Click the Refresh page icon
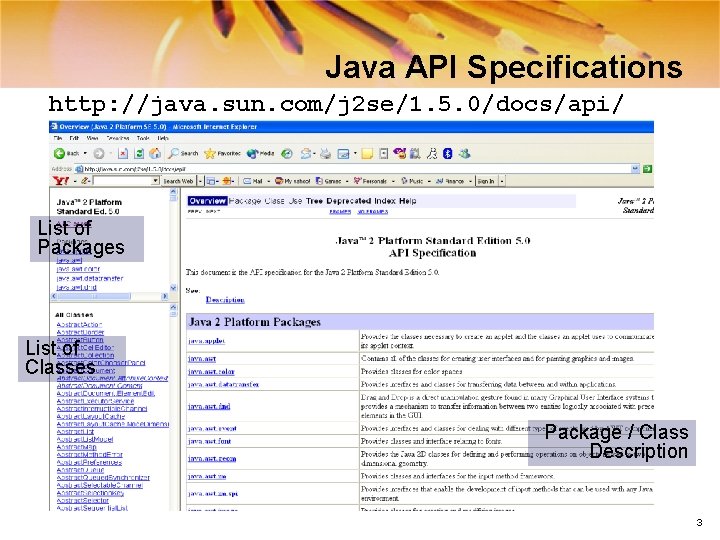This screenshot has width=720, height=540. [x=139, y=153]
